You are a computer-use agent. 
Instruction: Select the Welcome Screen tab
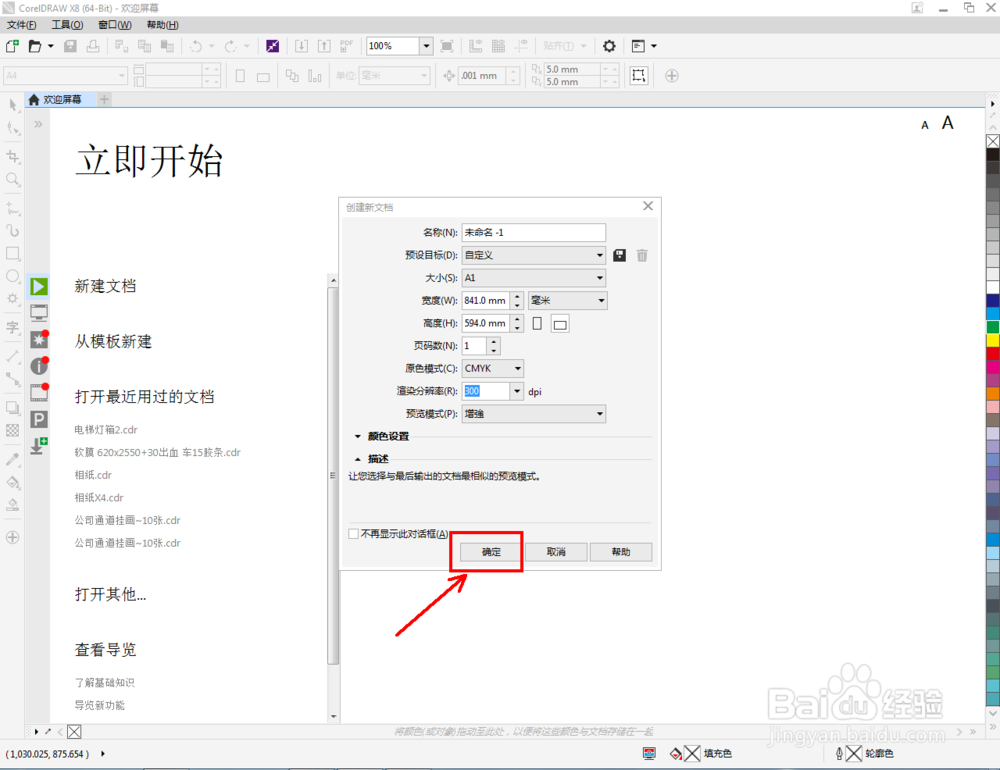(x=61, y=100)
